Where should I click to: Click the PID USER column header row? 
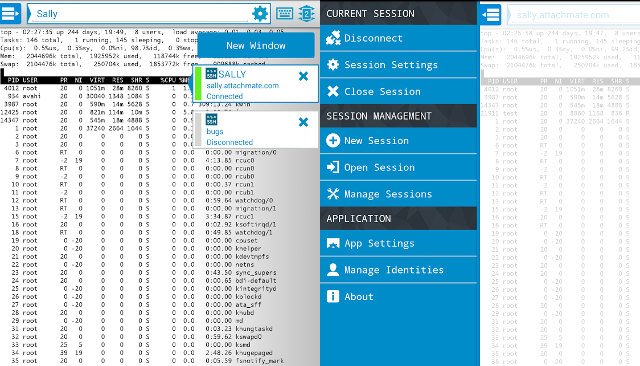pyautogui.click(x=96, y=80)
